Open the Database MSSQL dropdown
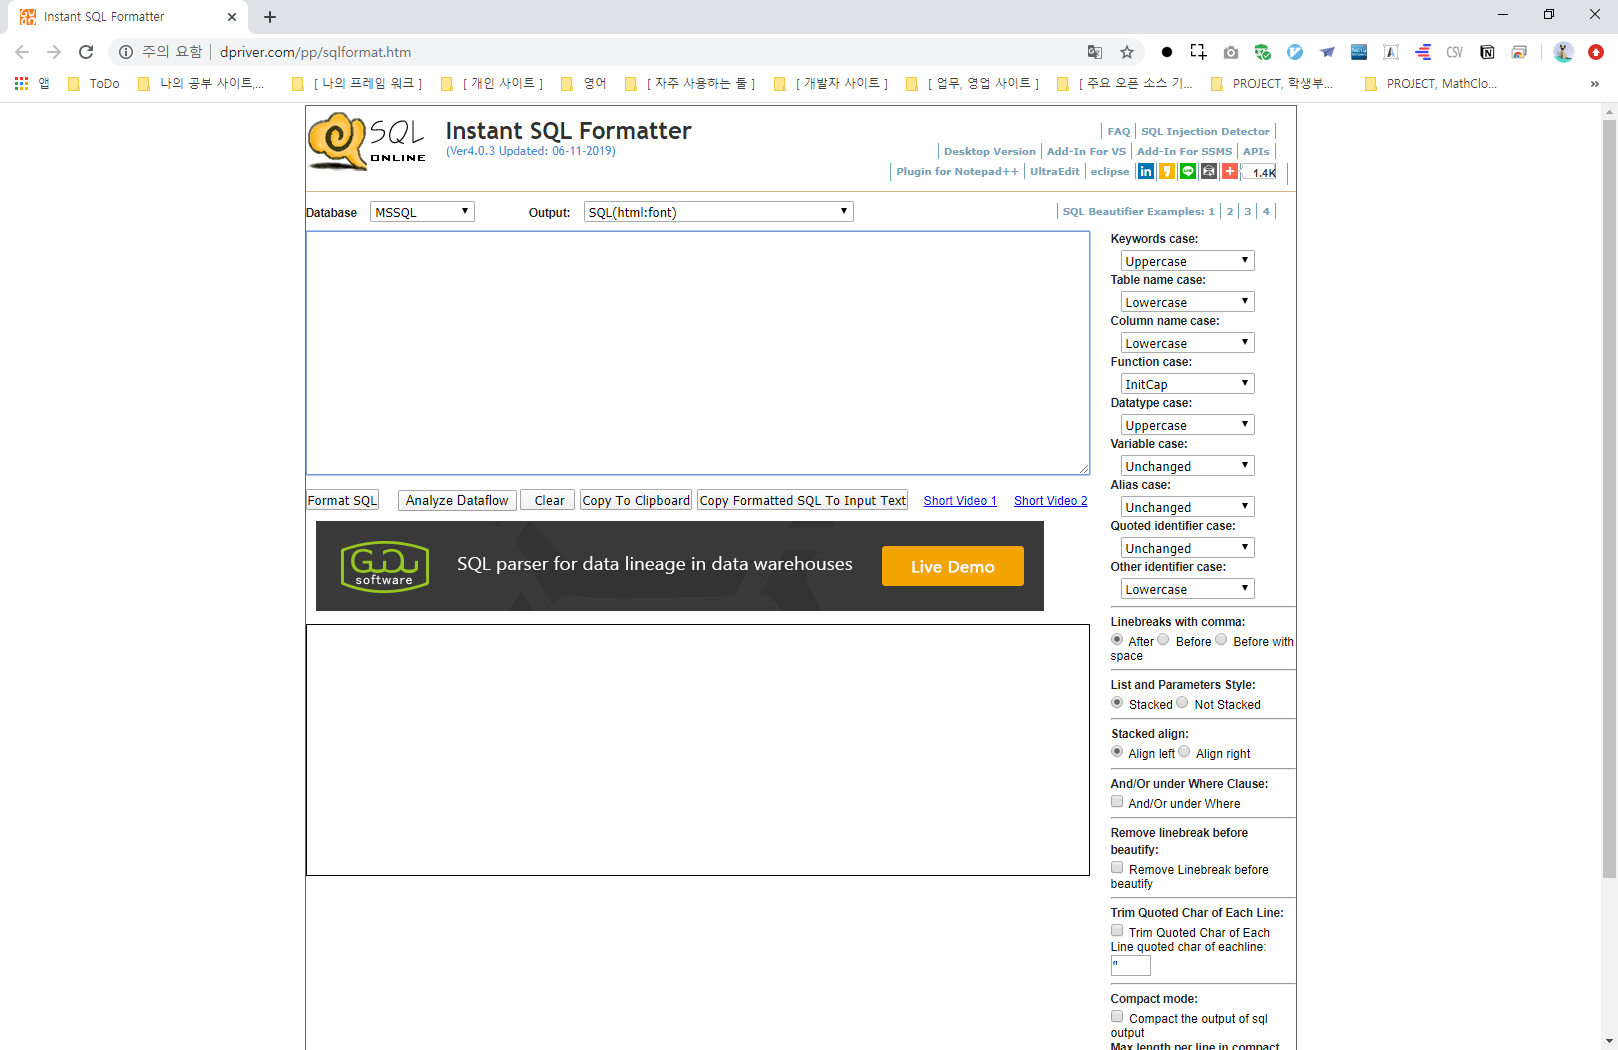 click(x=422, y=212)
